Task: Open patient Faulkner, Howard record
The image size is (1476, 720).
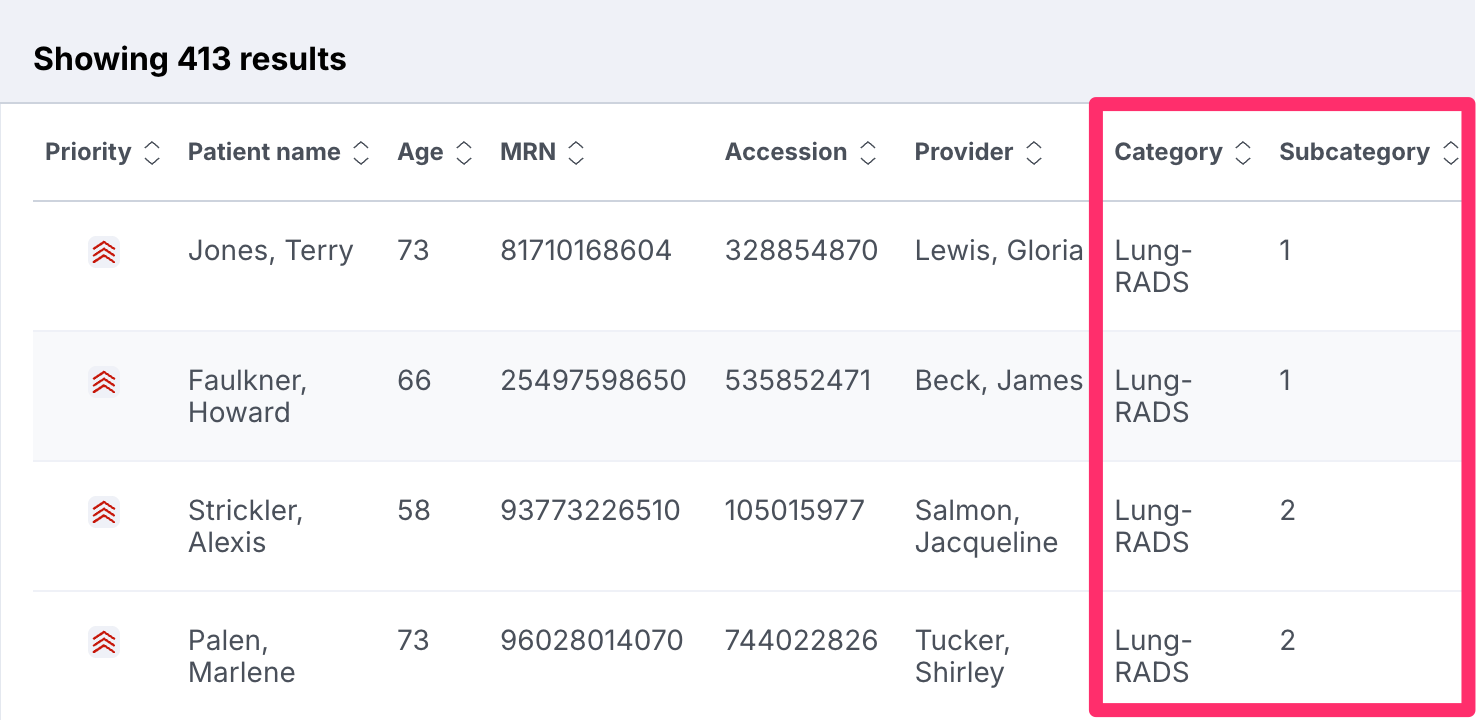Action: (x=248, y=396)
